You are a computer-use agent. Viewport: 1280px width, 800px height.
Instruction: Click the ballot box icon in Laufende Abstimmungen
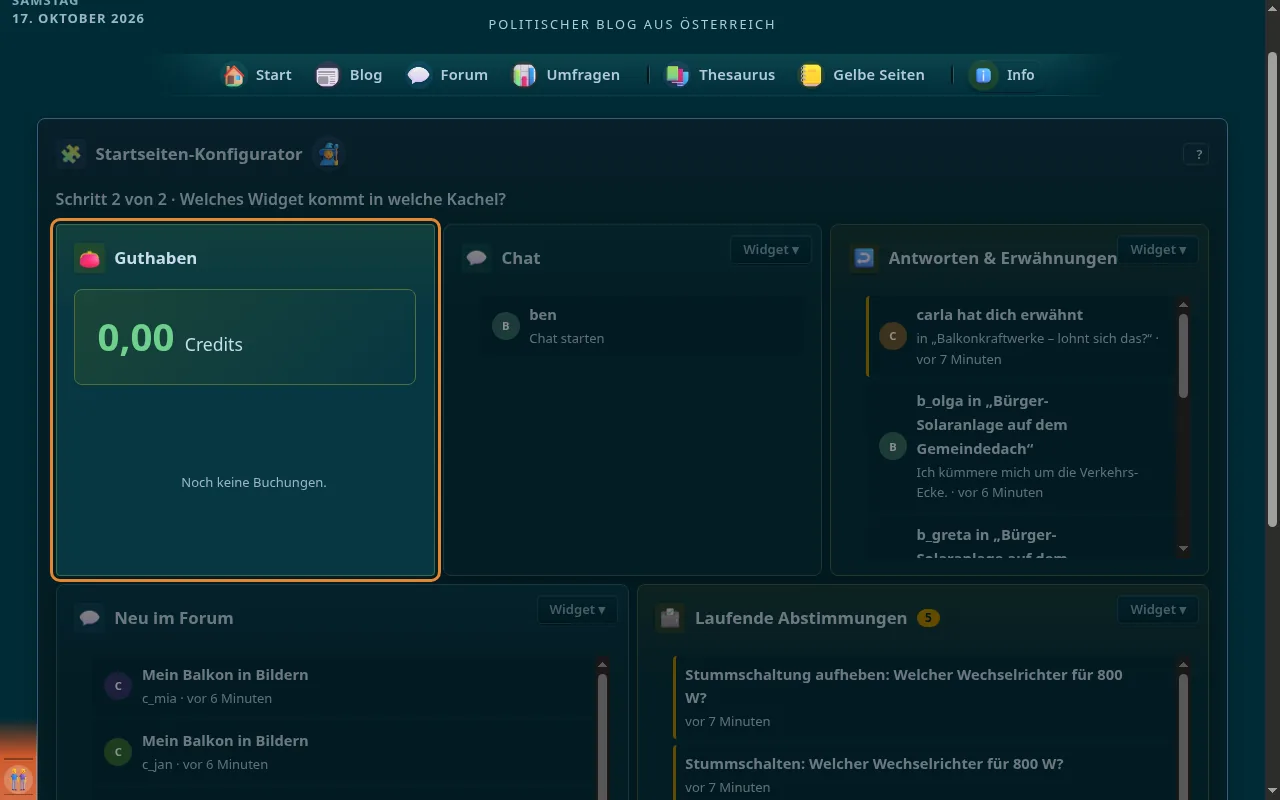[x=670, y=618]
